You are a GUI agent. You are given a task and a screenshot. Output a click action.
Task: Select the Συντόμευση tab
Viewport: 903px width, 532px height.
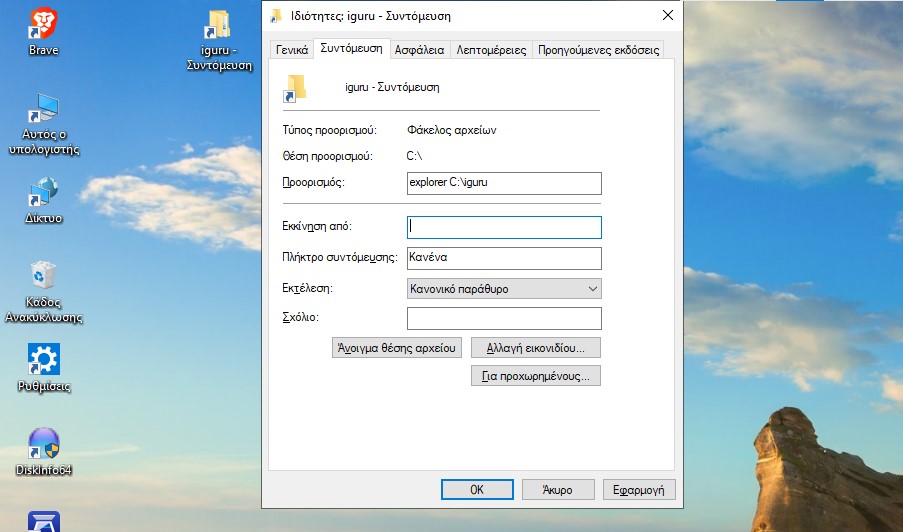(351, 48)
